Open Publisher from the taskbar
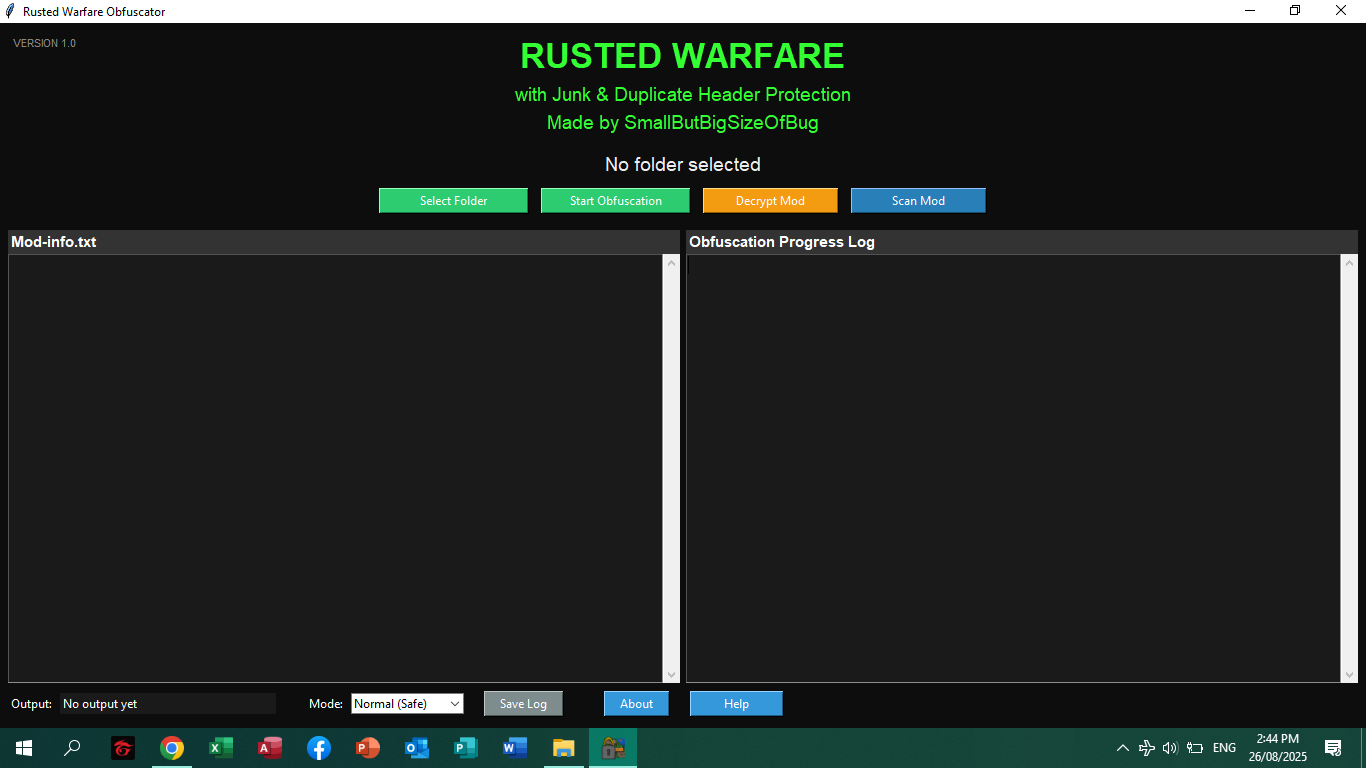The image size is (1366, 768). 466,747
